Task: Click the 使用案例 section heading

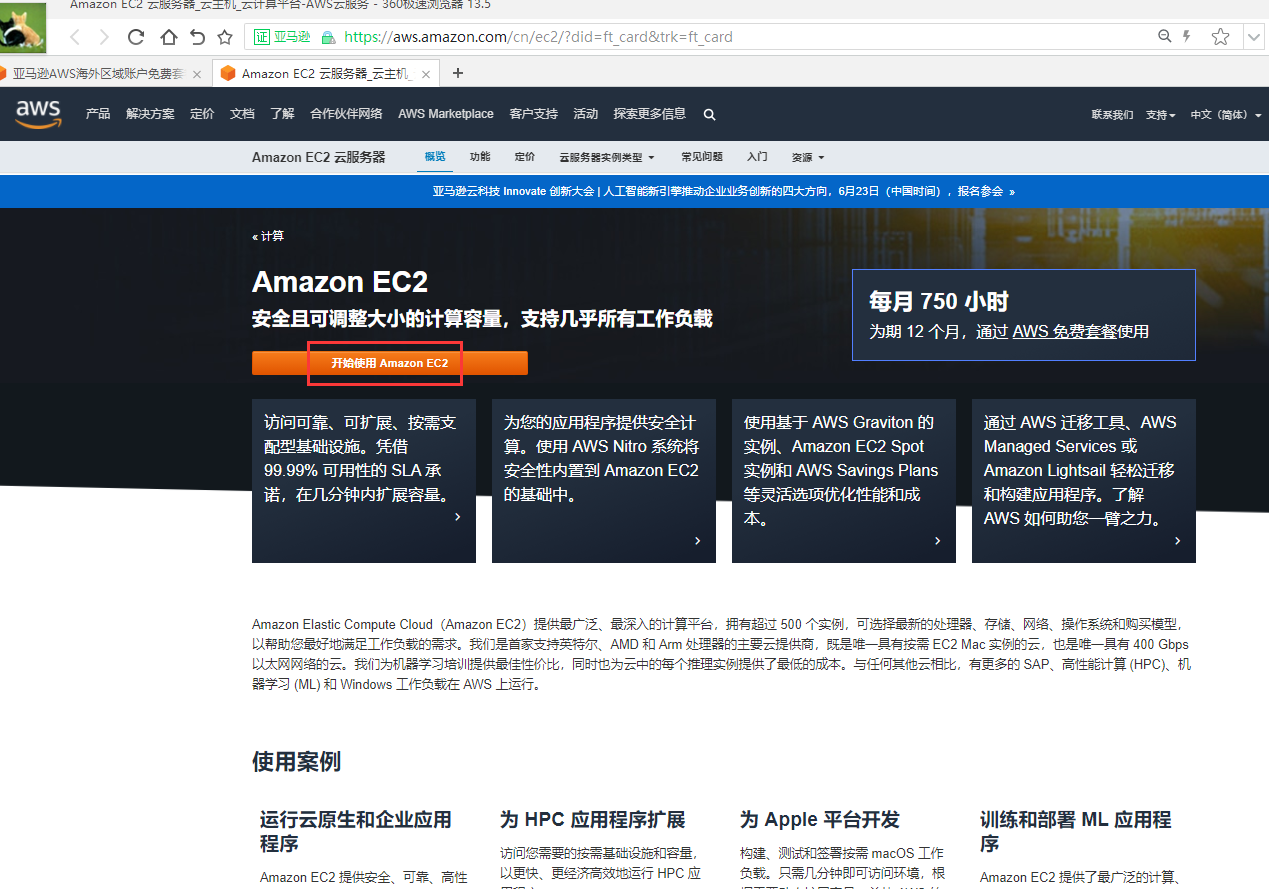Action: 296,762
